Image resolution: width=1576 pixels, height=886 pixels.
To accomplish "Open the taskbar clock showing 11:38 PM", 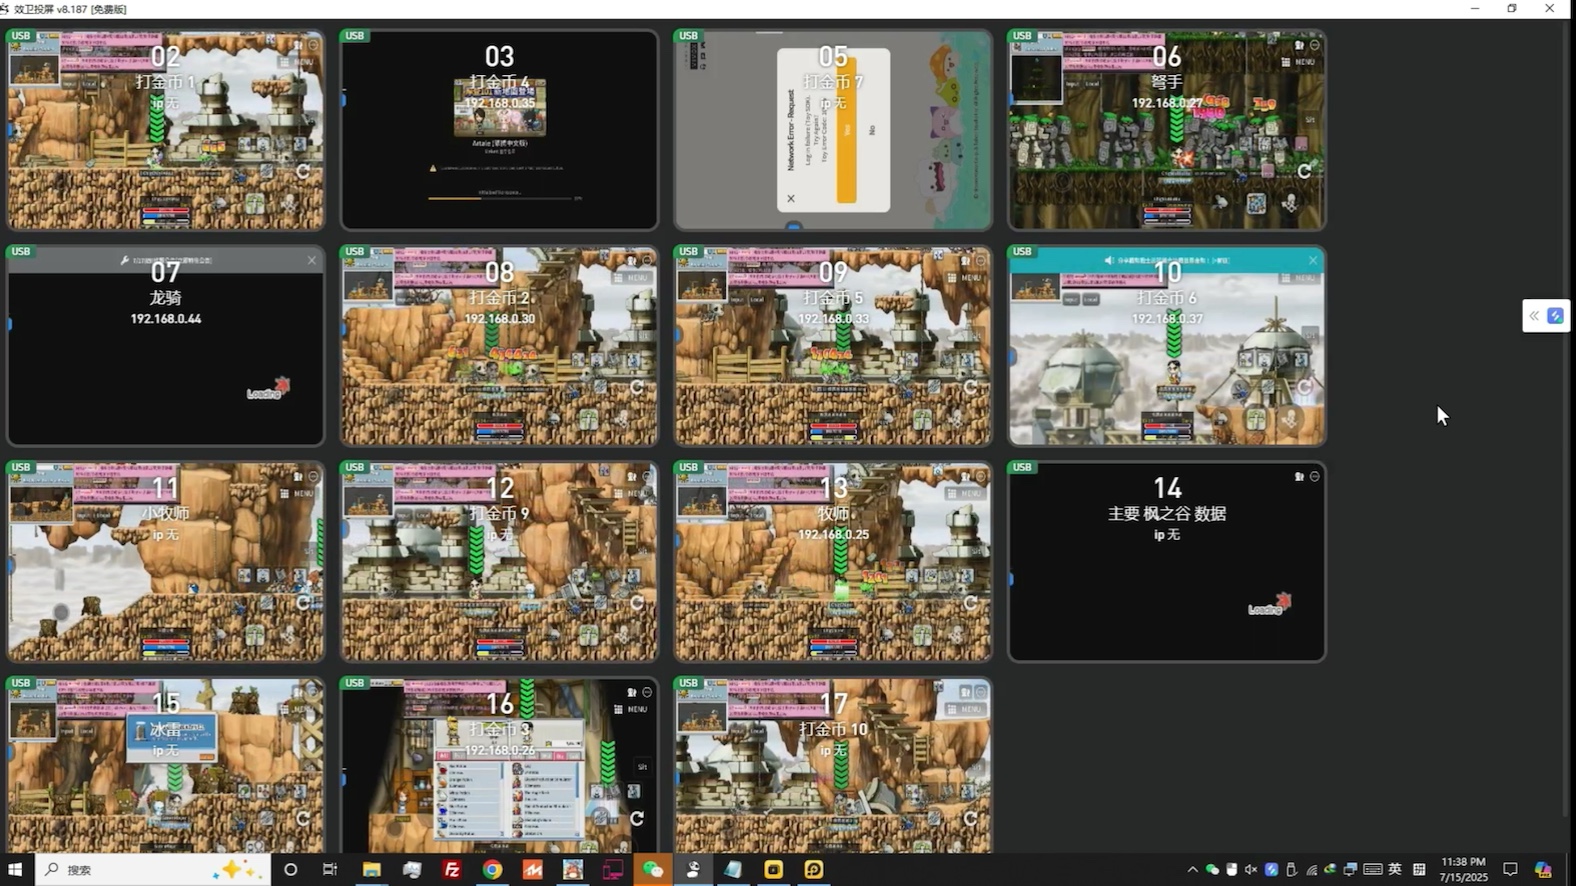I will click(x=1464, y=869).
